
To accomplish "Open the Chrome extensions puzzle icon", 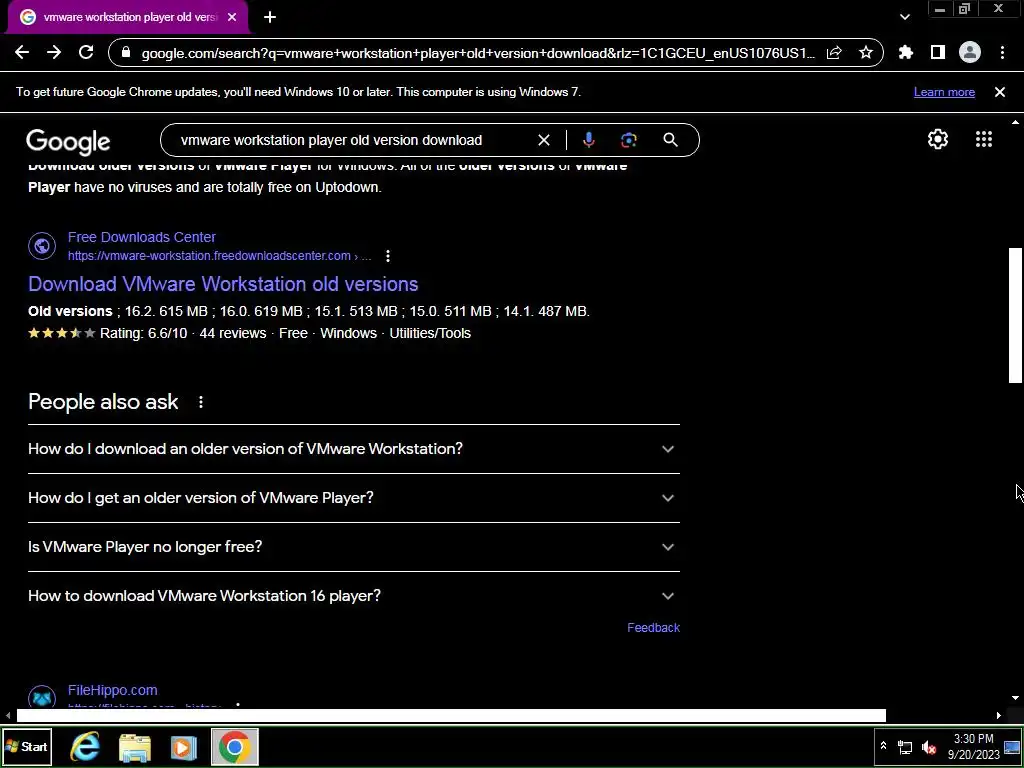I will (906, 53).
